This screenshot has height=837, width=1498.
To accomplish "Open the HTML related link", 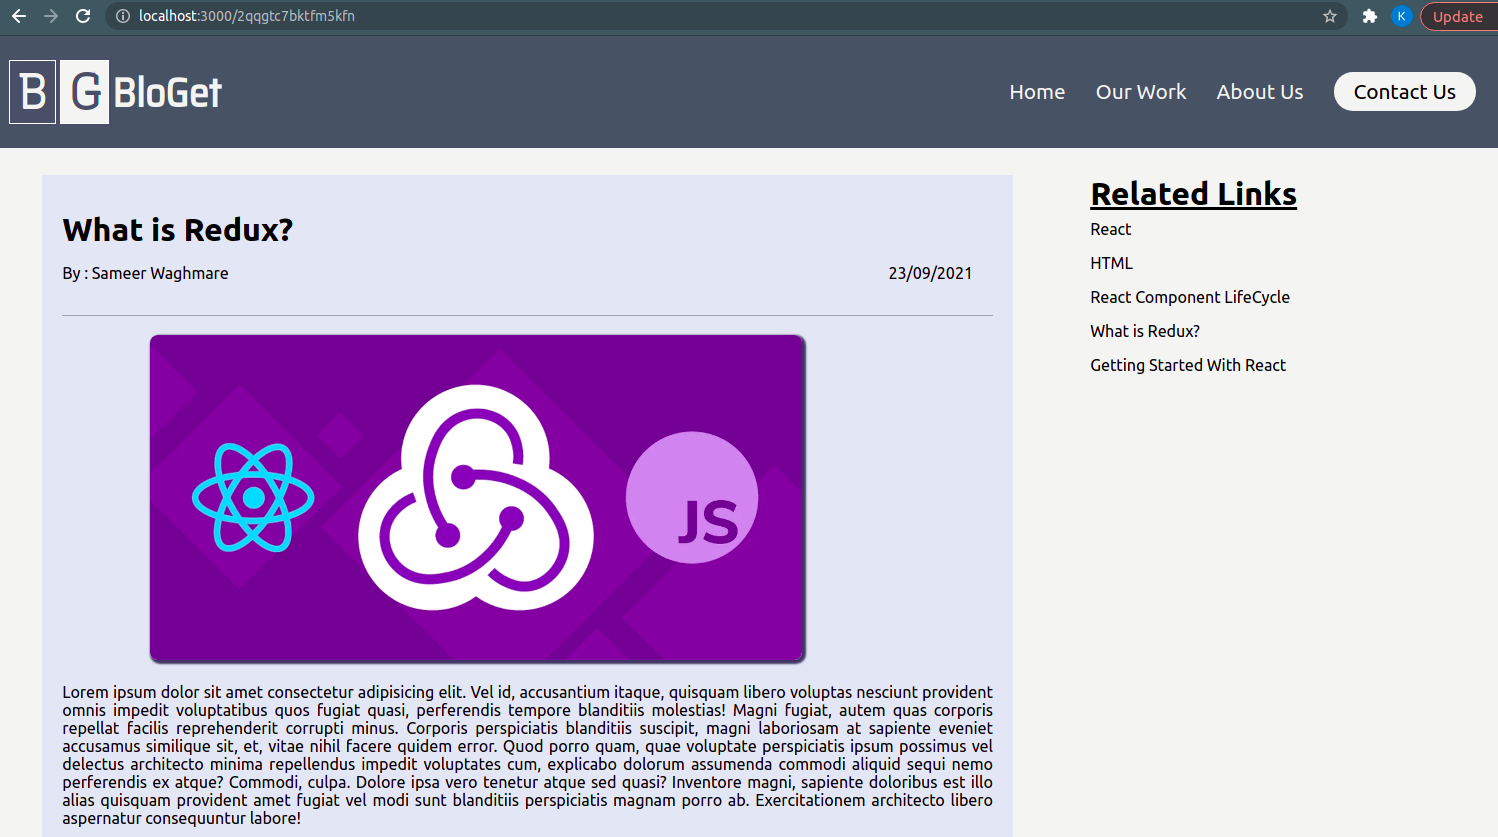I will point(1112,263).
